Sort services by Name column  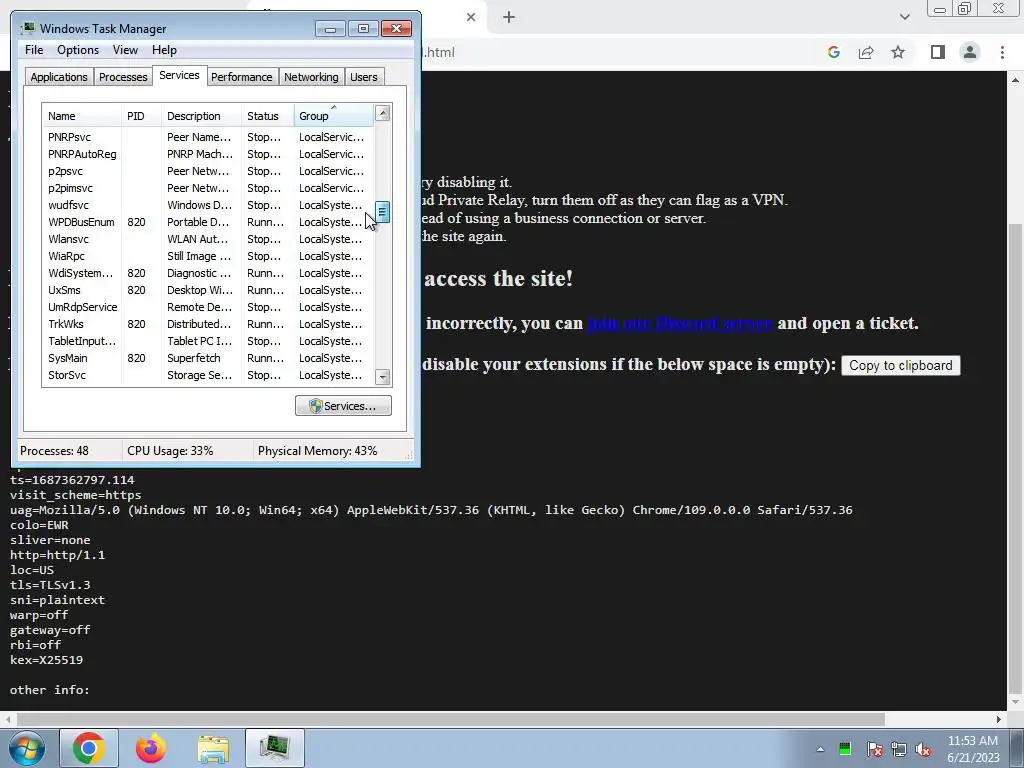click(82, 116)
